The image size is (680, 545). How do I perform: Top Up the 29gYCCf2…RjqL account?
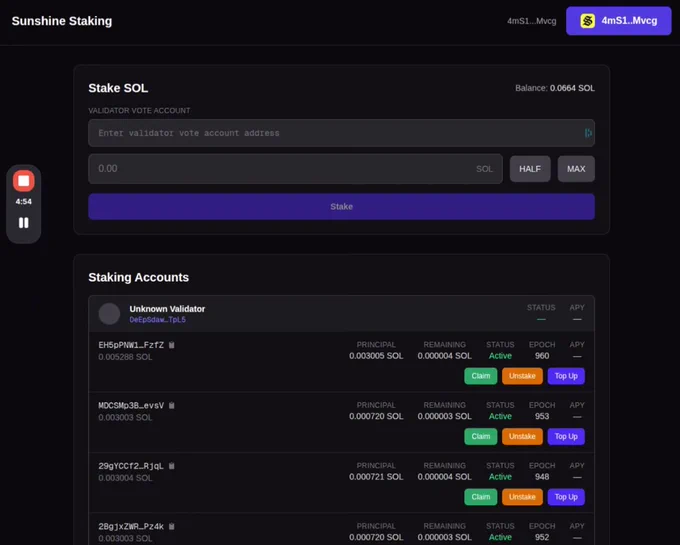[x=566, y=497]
